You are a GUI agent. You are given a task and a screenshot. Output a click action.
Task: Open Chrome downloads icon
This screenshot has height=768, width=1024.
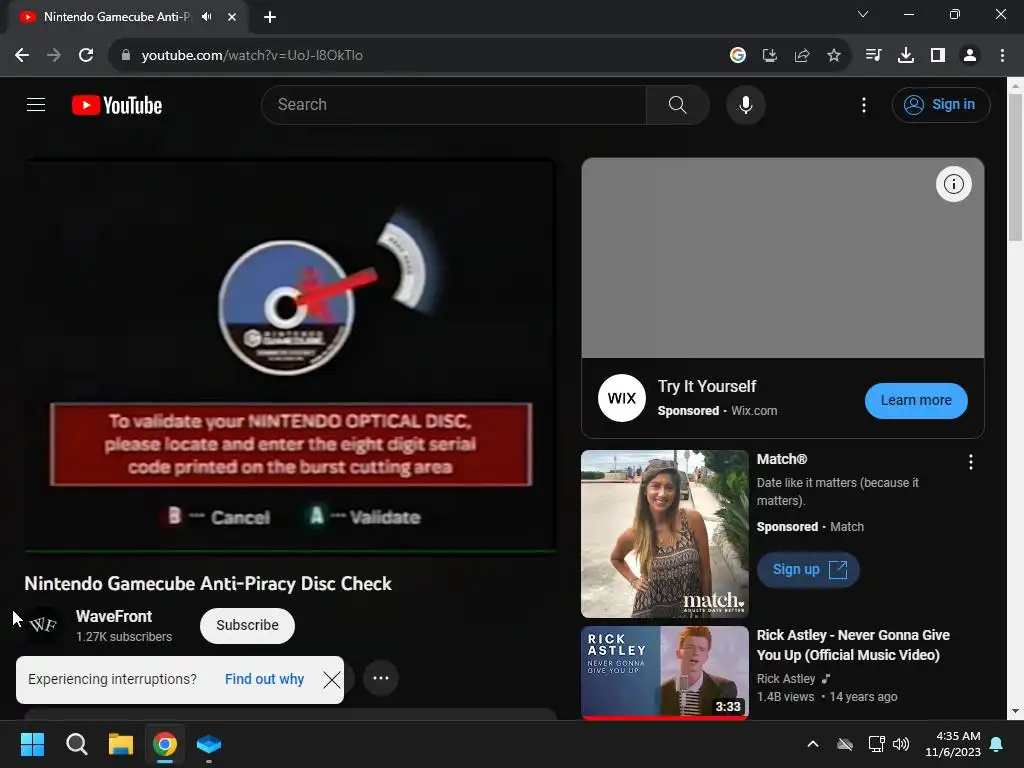point(905,56)
